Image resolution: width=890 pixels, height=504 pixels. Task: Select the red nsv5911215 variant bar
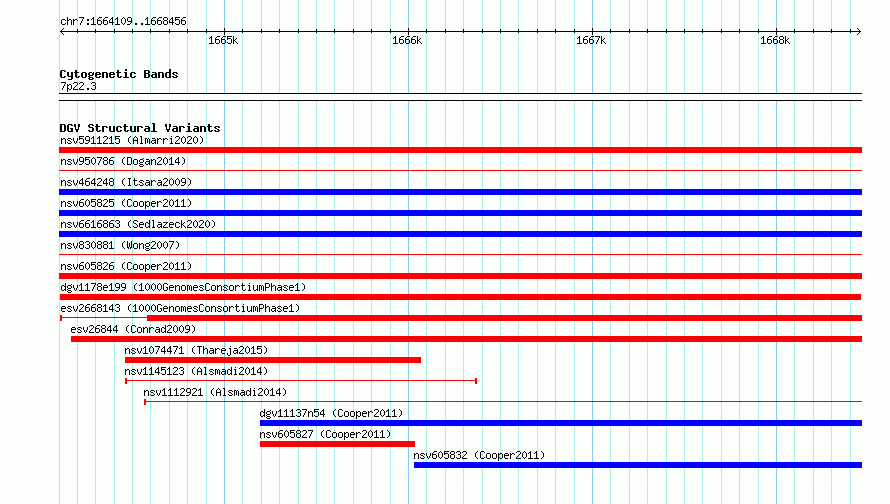[460, 150]
